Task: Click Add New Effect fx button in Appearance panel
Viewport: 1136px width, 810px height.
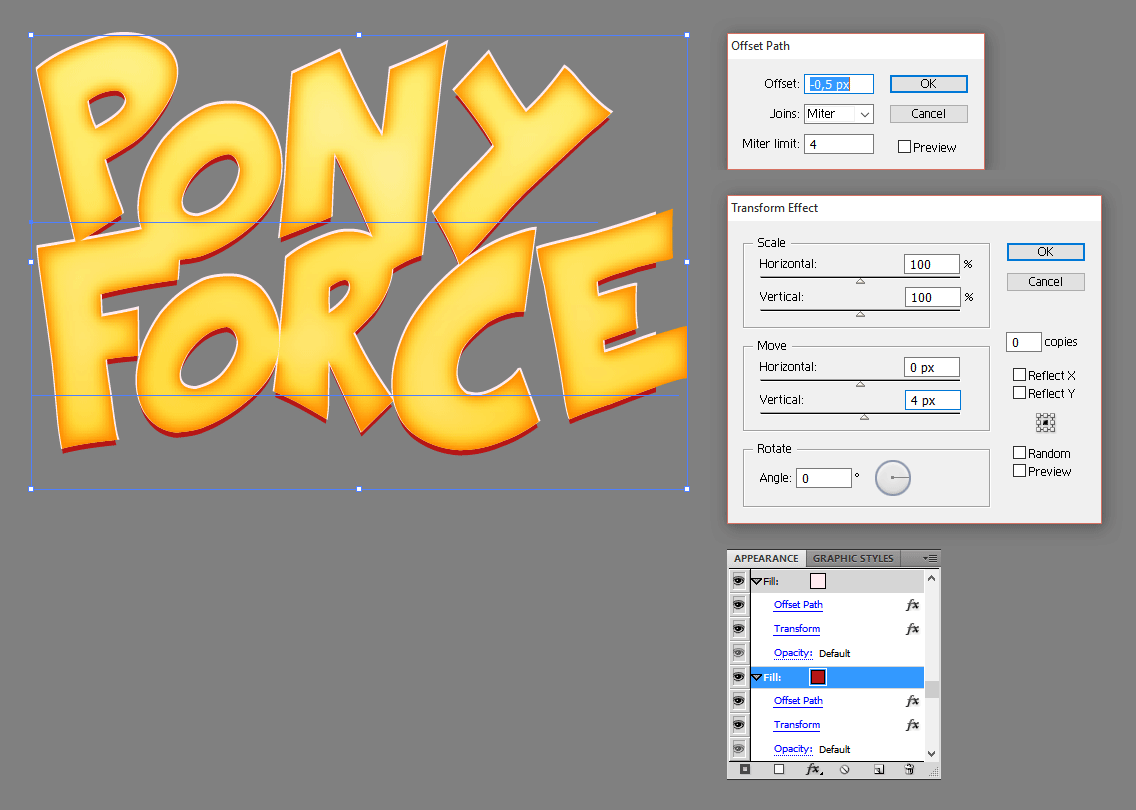Action: pyautogui.click(x=813, y=769)
